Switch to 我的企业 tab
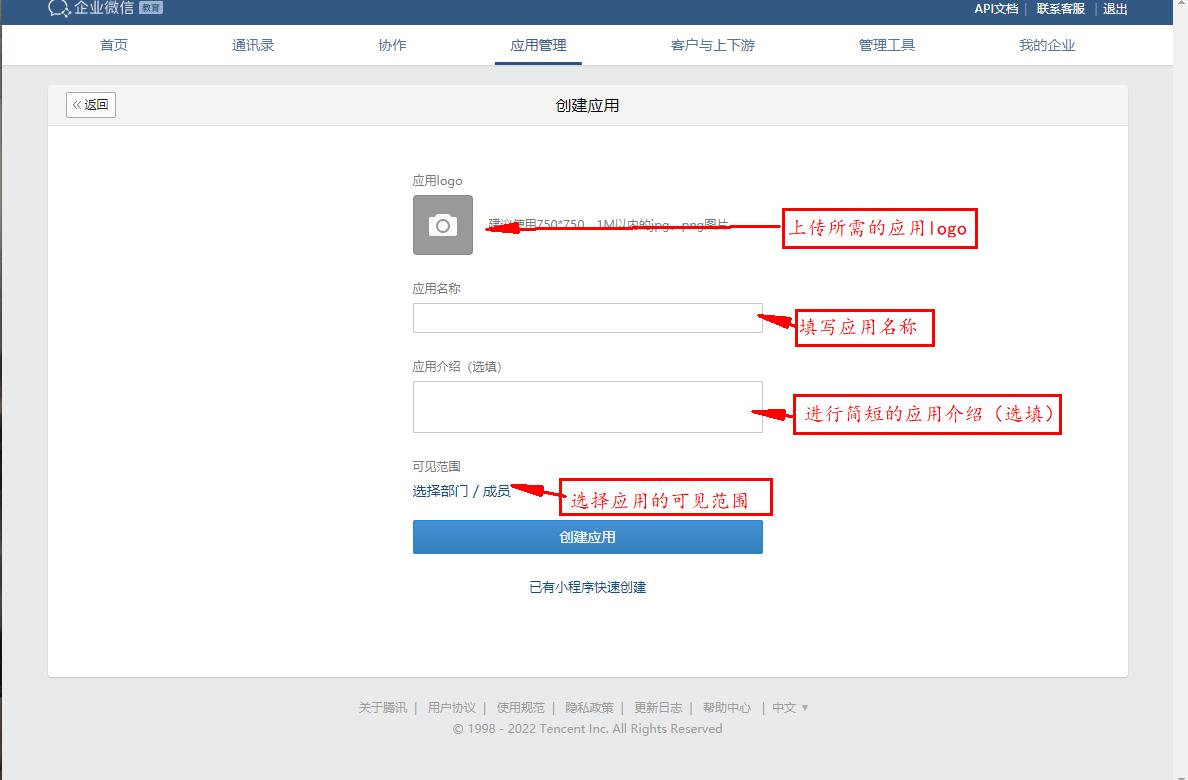1188x780 pixels. pyautogui.click(x=1046, y=45)
